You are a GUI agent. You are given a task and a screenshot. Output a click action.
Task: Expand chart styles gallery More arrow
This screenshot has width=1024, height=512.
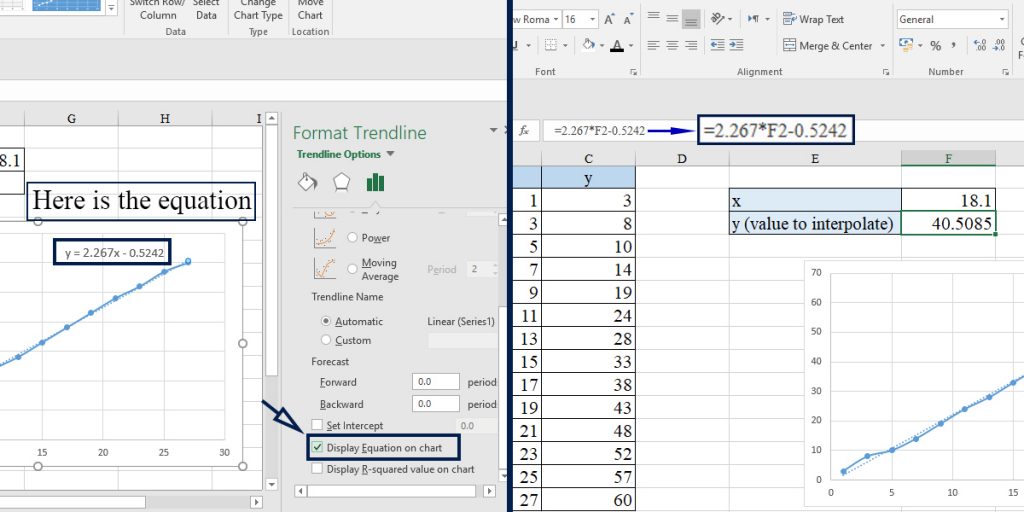tap(111, 8)
